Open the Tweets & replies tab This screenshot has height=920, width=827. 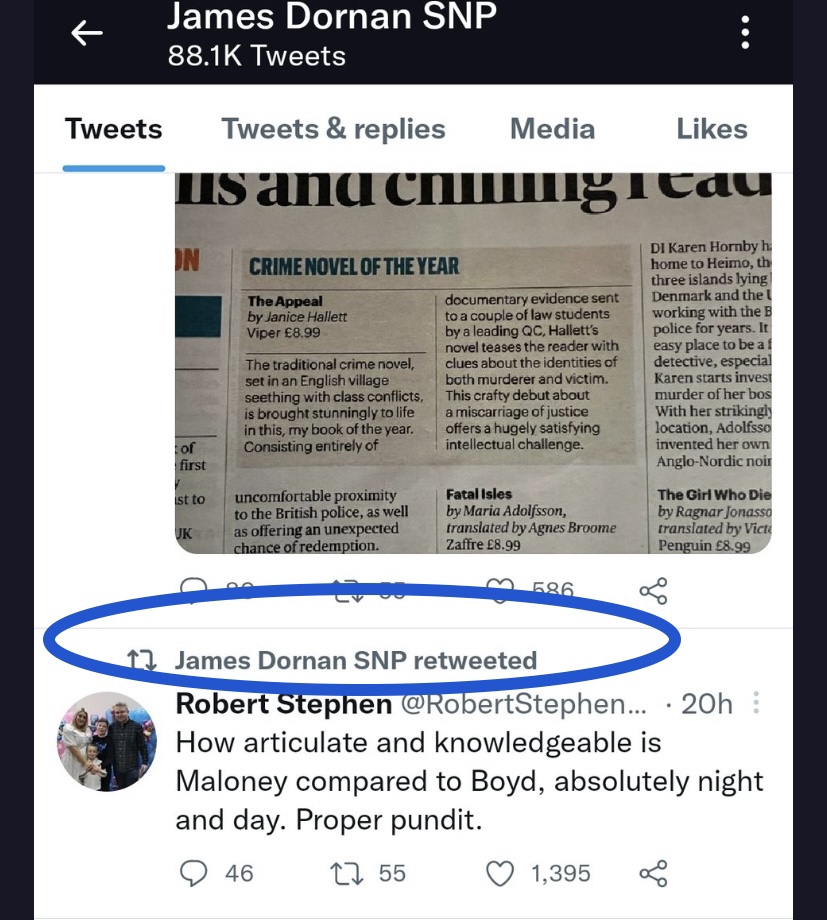click(x=333, y=129)
